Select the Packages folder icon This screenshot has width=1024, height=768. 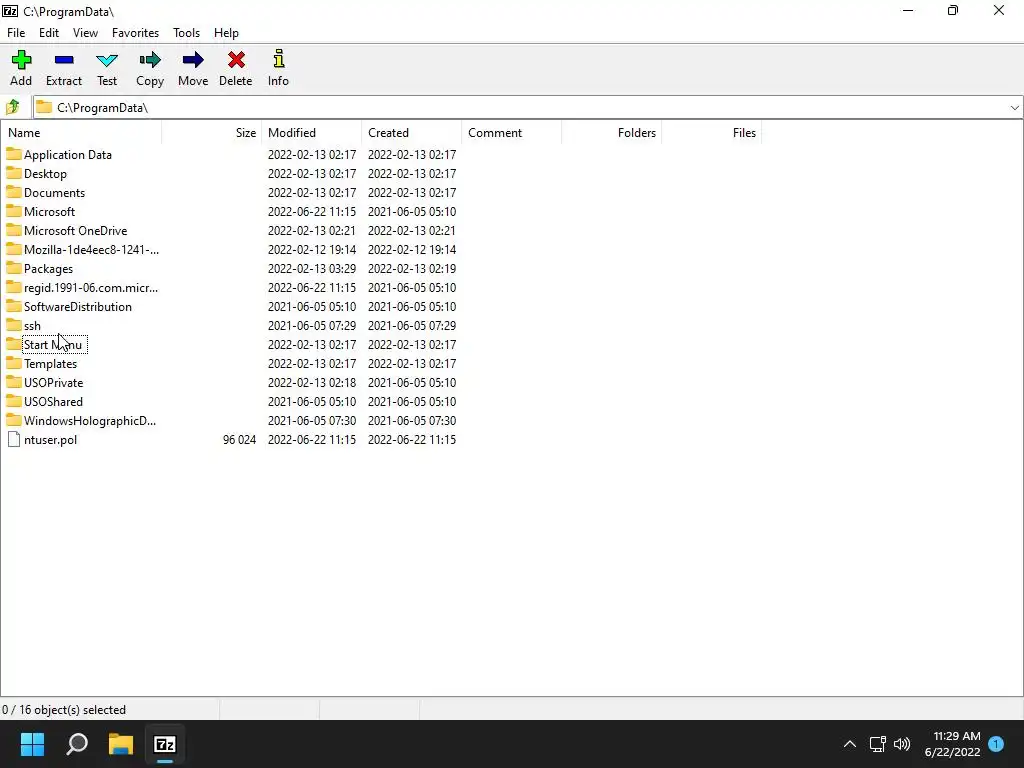pos(14,268)
